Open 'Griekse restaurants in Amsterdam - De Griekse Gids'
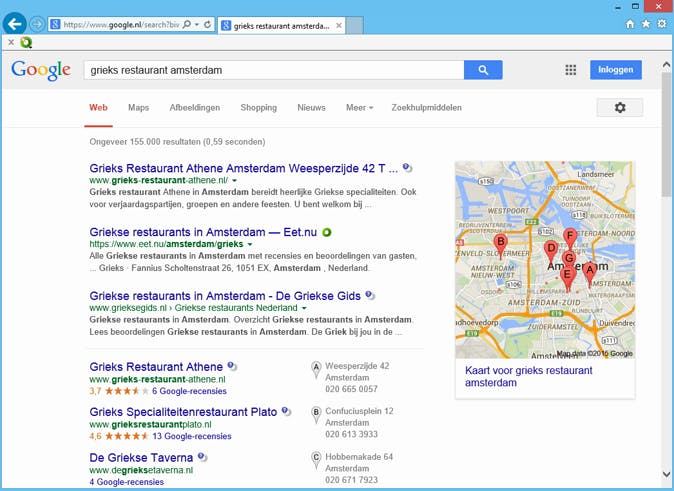This screenshot has width=674, height=491. (x=225, y=296)
